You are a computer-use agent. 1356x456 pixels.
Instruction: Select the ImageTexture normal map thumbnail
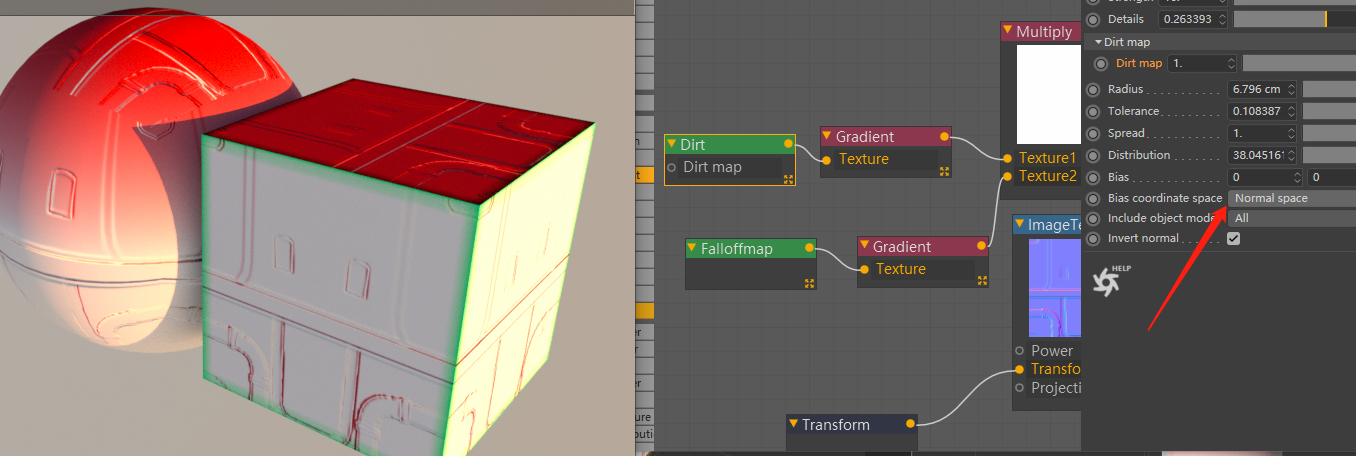click(x=1056, y=288)
